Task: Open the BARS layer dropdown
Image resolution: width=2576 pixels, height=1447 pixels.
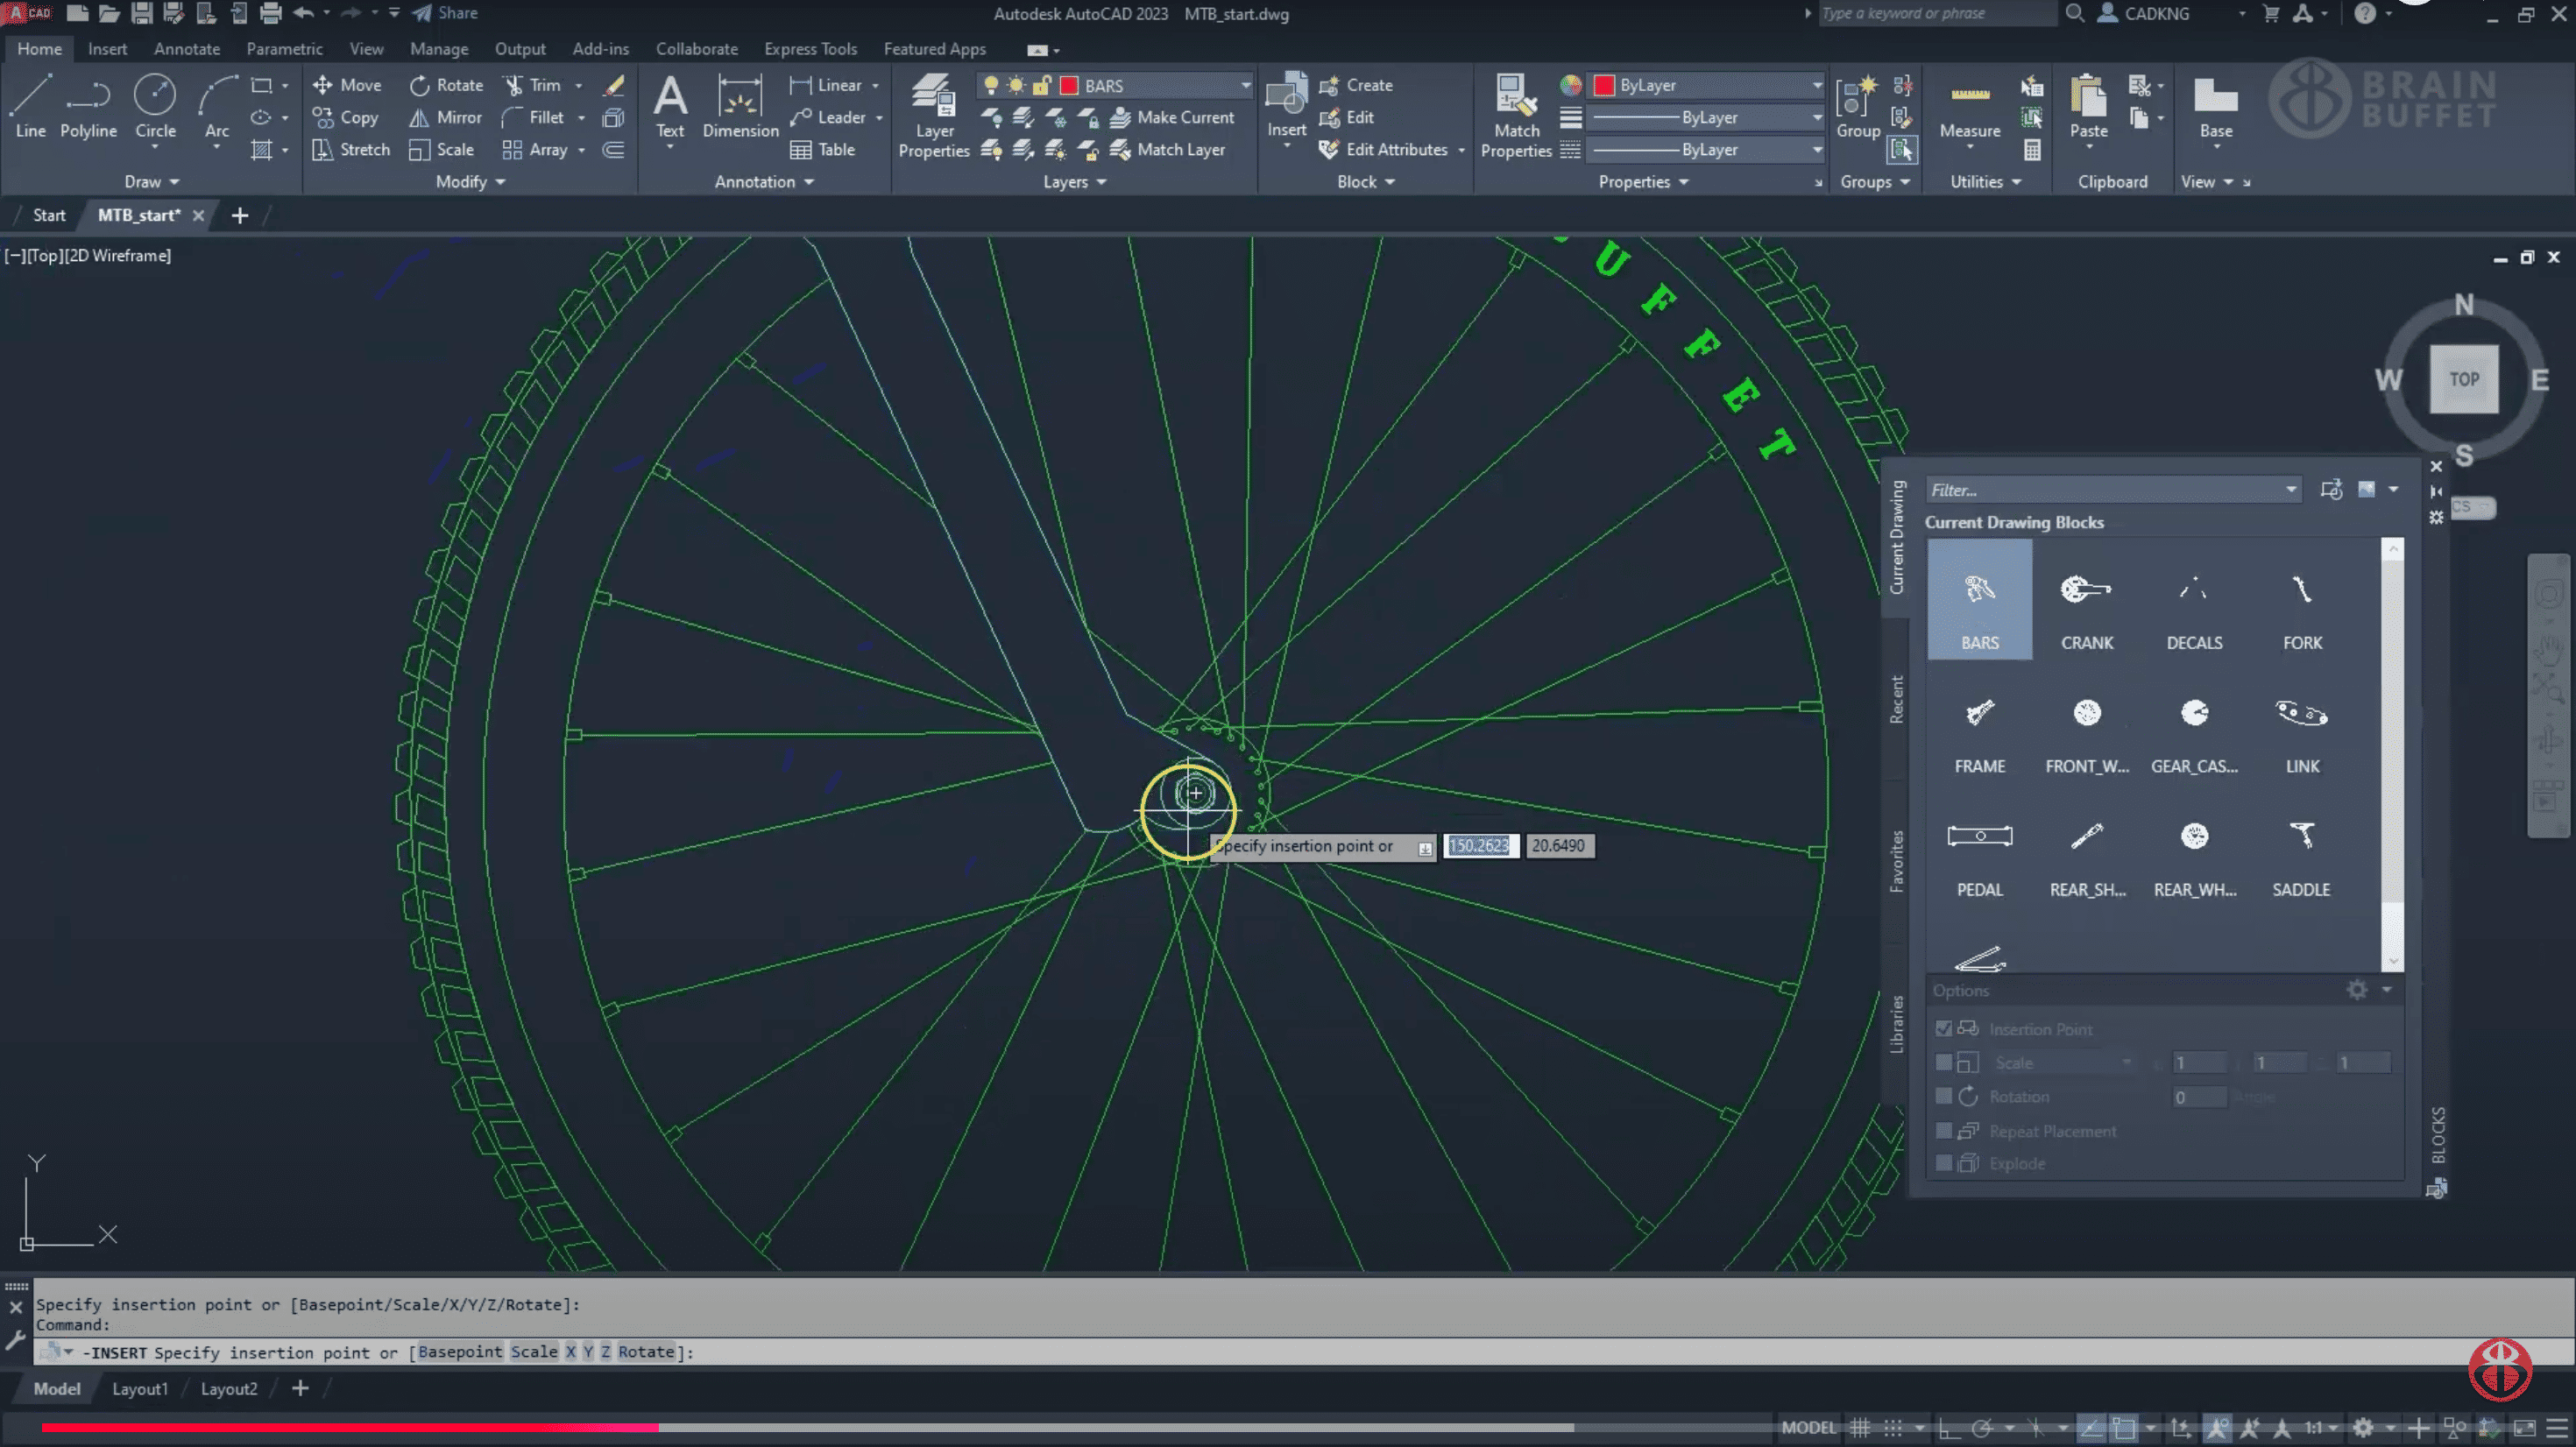Action: point(1245,86)
